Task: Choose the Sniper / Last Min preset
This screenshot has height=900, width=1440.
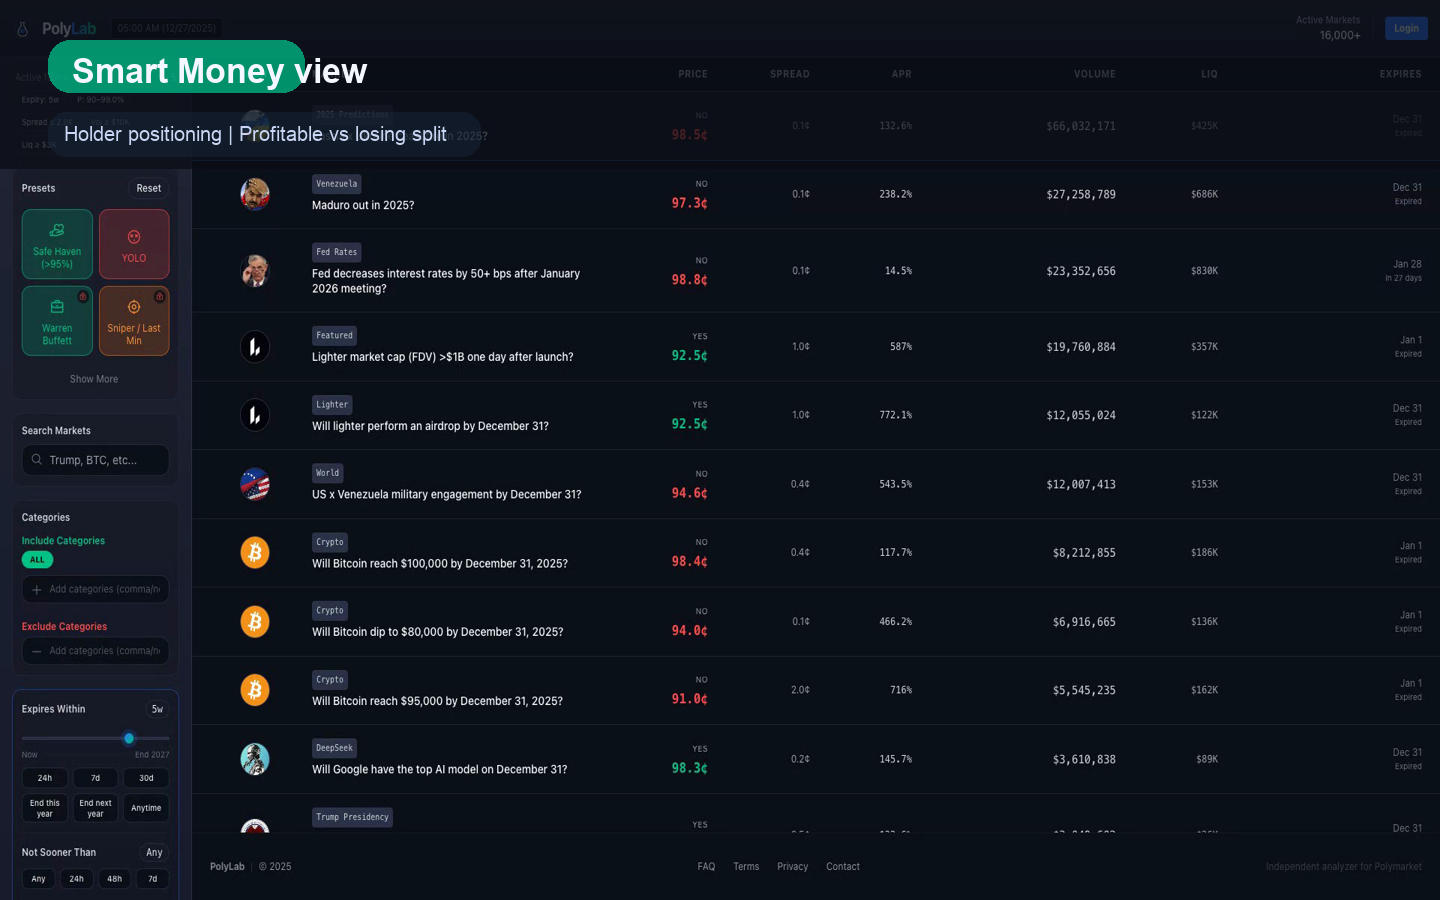Action: click(x=134, y=320)
